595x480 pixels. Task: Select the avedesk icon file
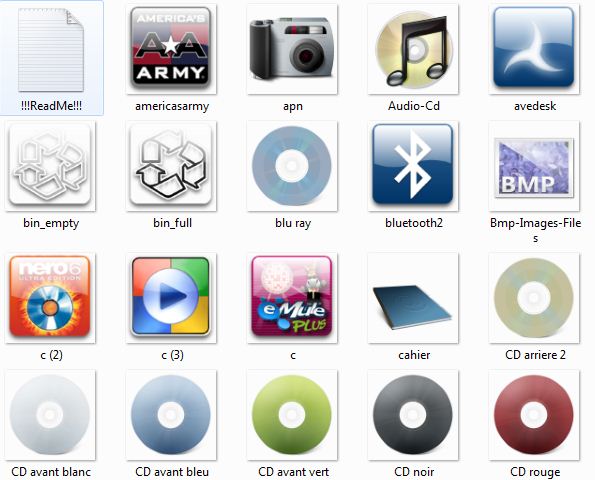coord(534,49)
